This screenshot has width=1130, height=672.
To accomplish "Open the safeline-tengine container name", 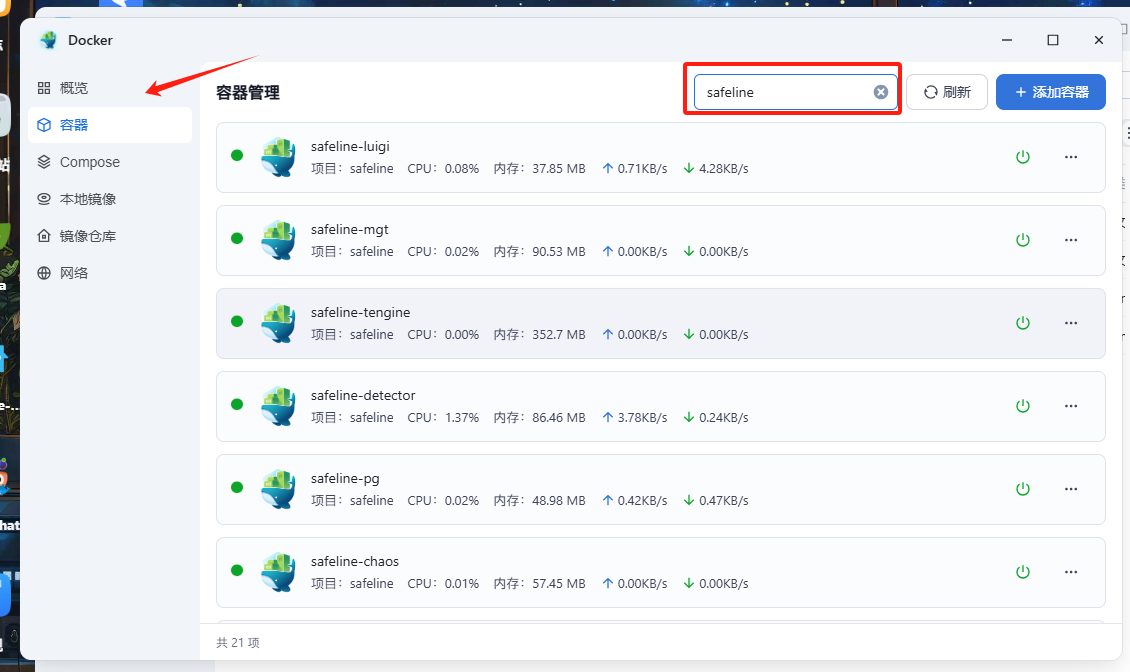I will (360, 312).
